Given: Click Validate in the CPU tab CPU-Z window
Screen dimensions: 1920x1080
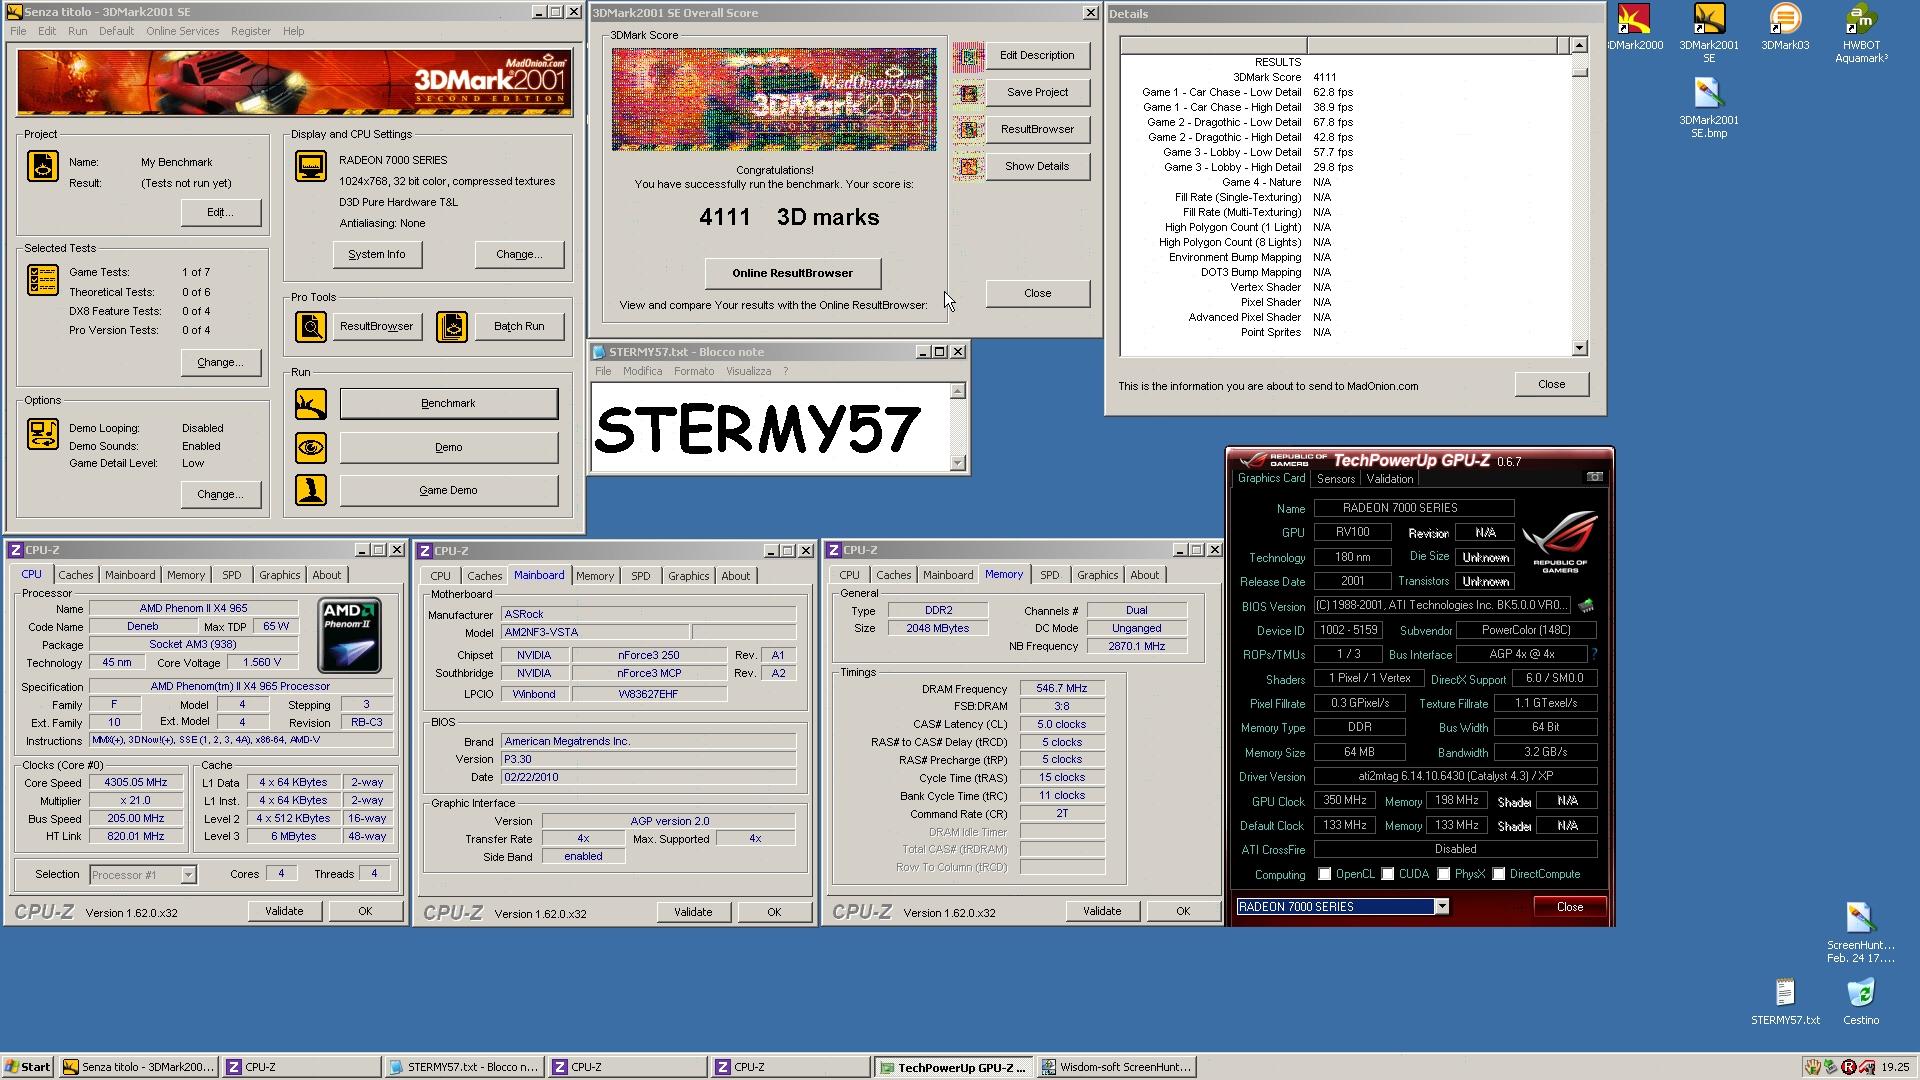Looking at the screenshot, I should point(284,911).
